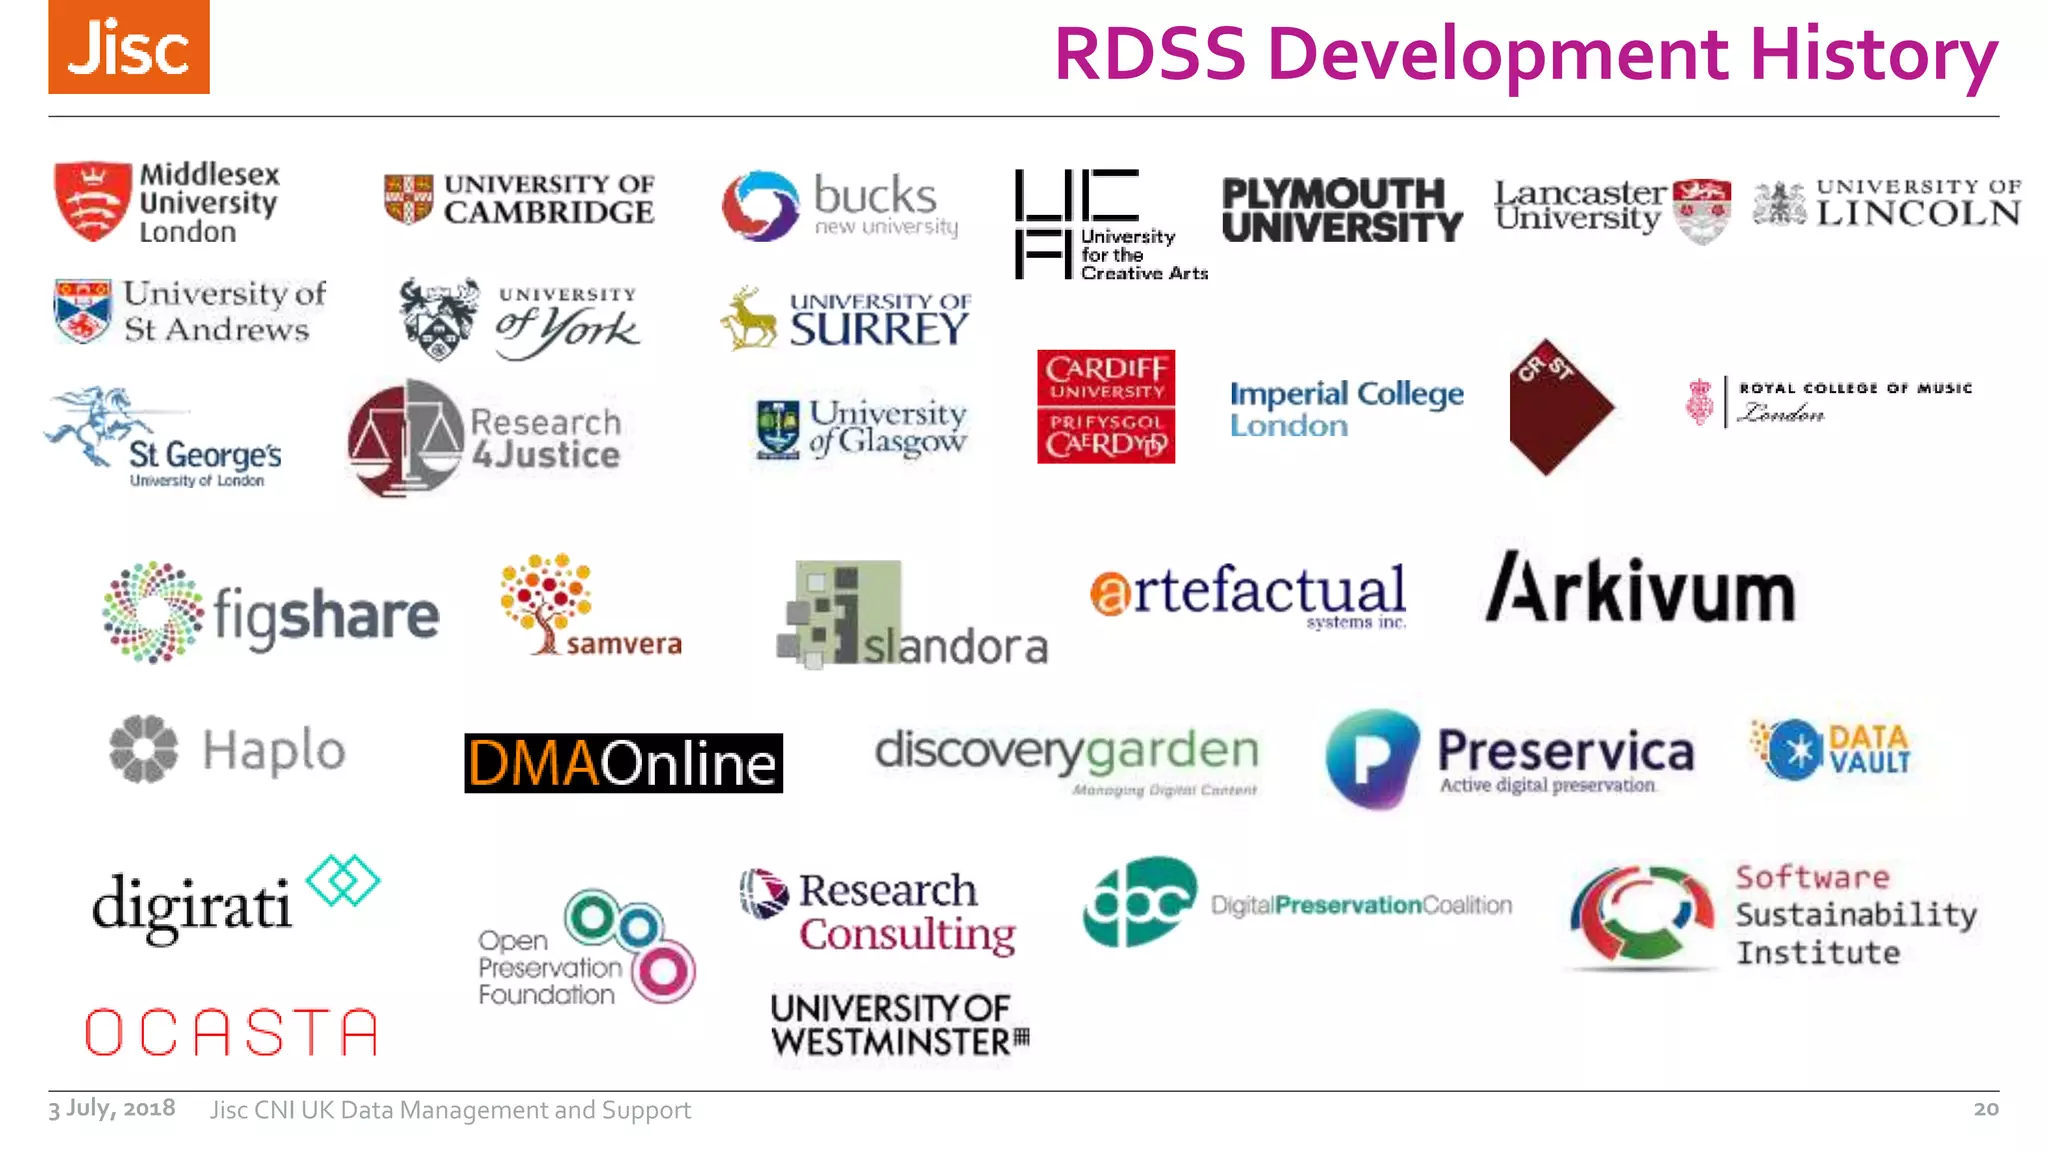Click the date 3 July, 2018

tap(112, 1108)
